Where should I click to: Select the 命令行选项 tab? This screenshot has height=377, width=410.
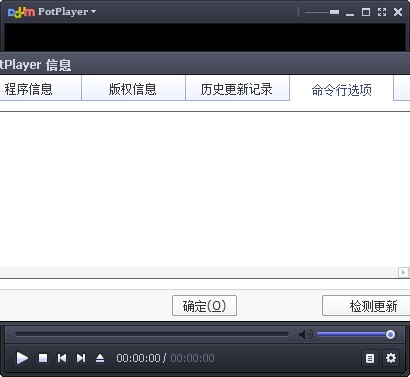point(341,90)
